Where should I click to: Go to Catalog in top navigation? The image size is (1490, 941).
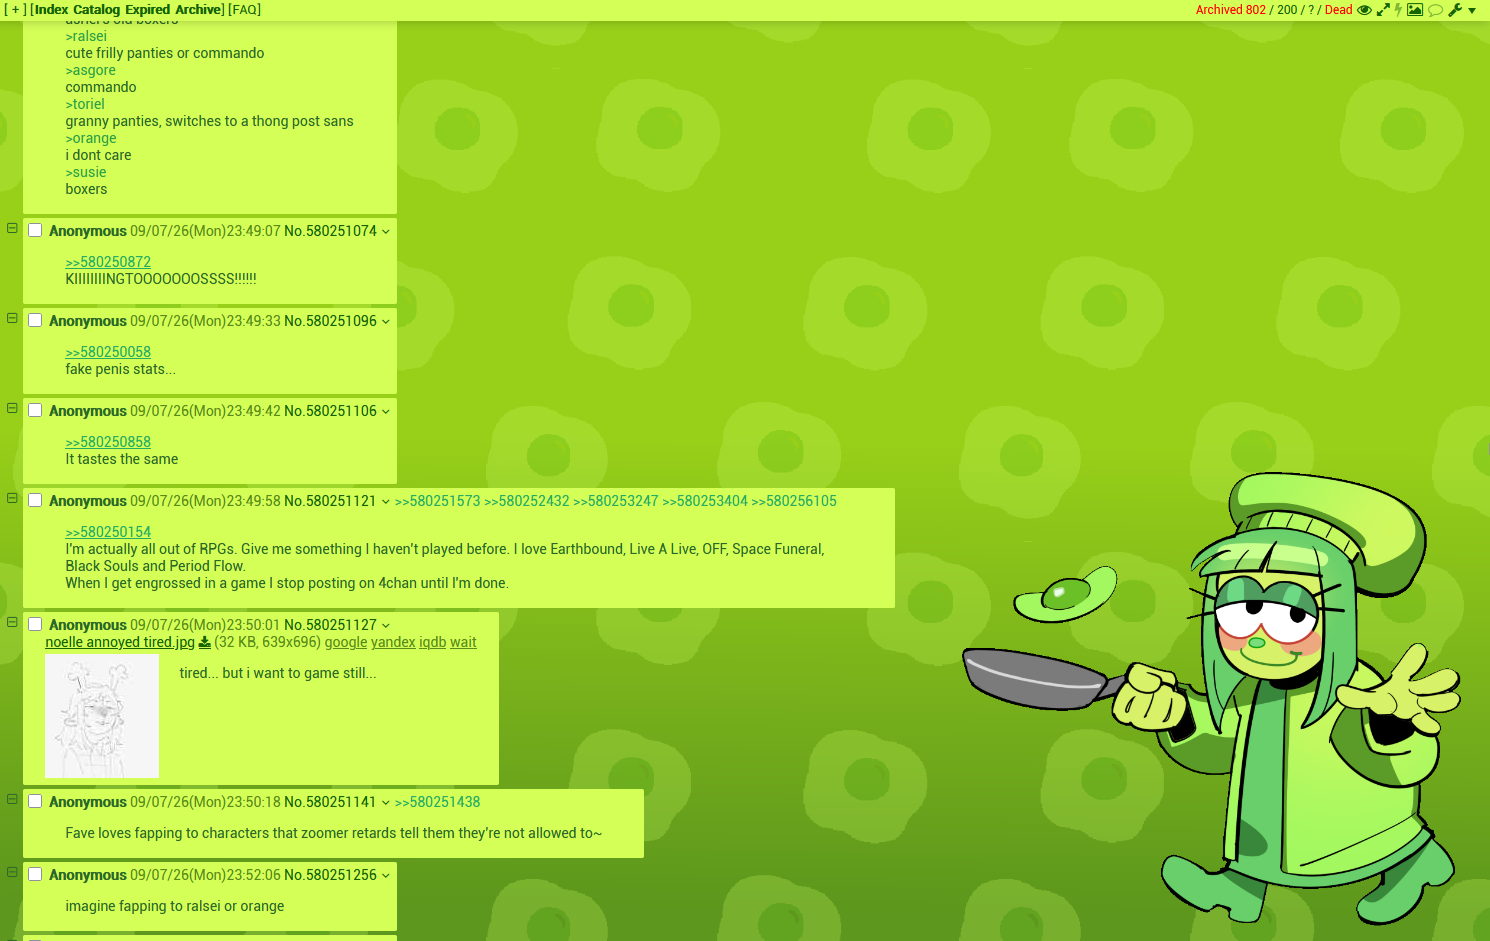pos(96,9)
